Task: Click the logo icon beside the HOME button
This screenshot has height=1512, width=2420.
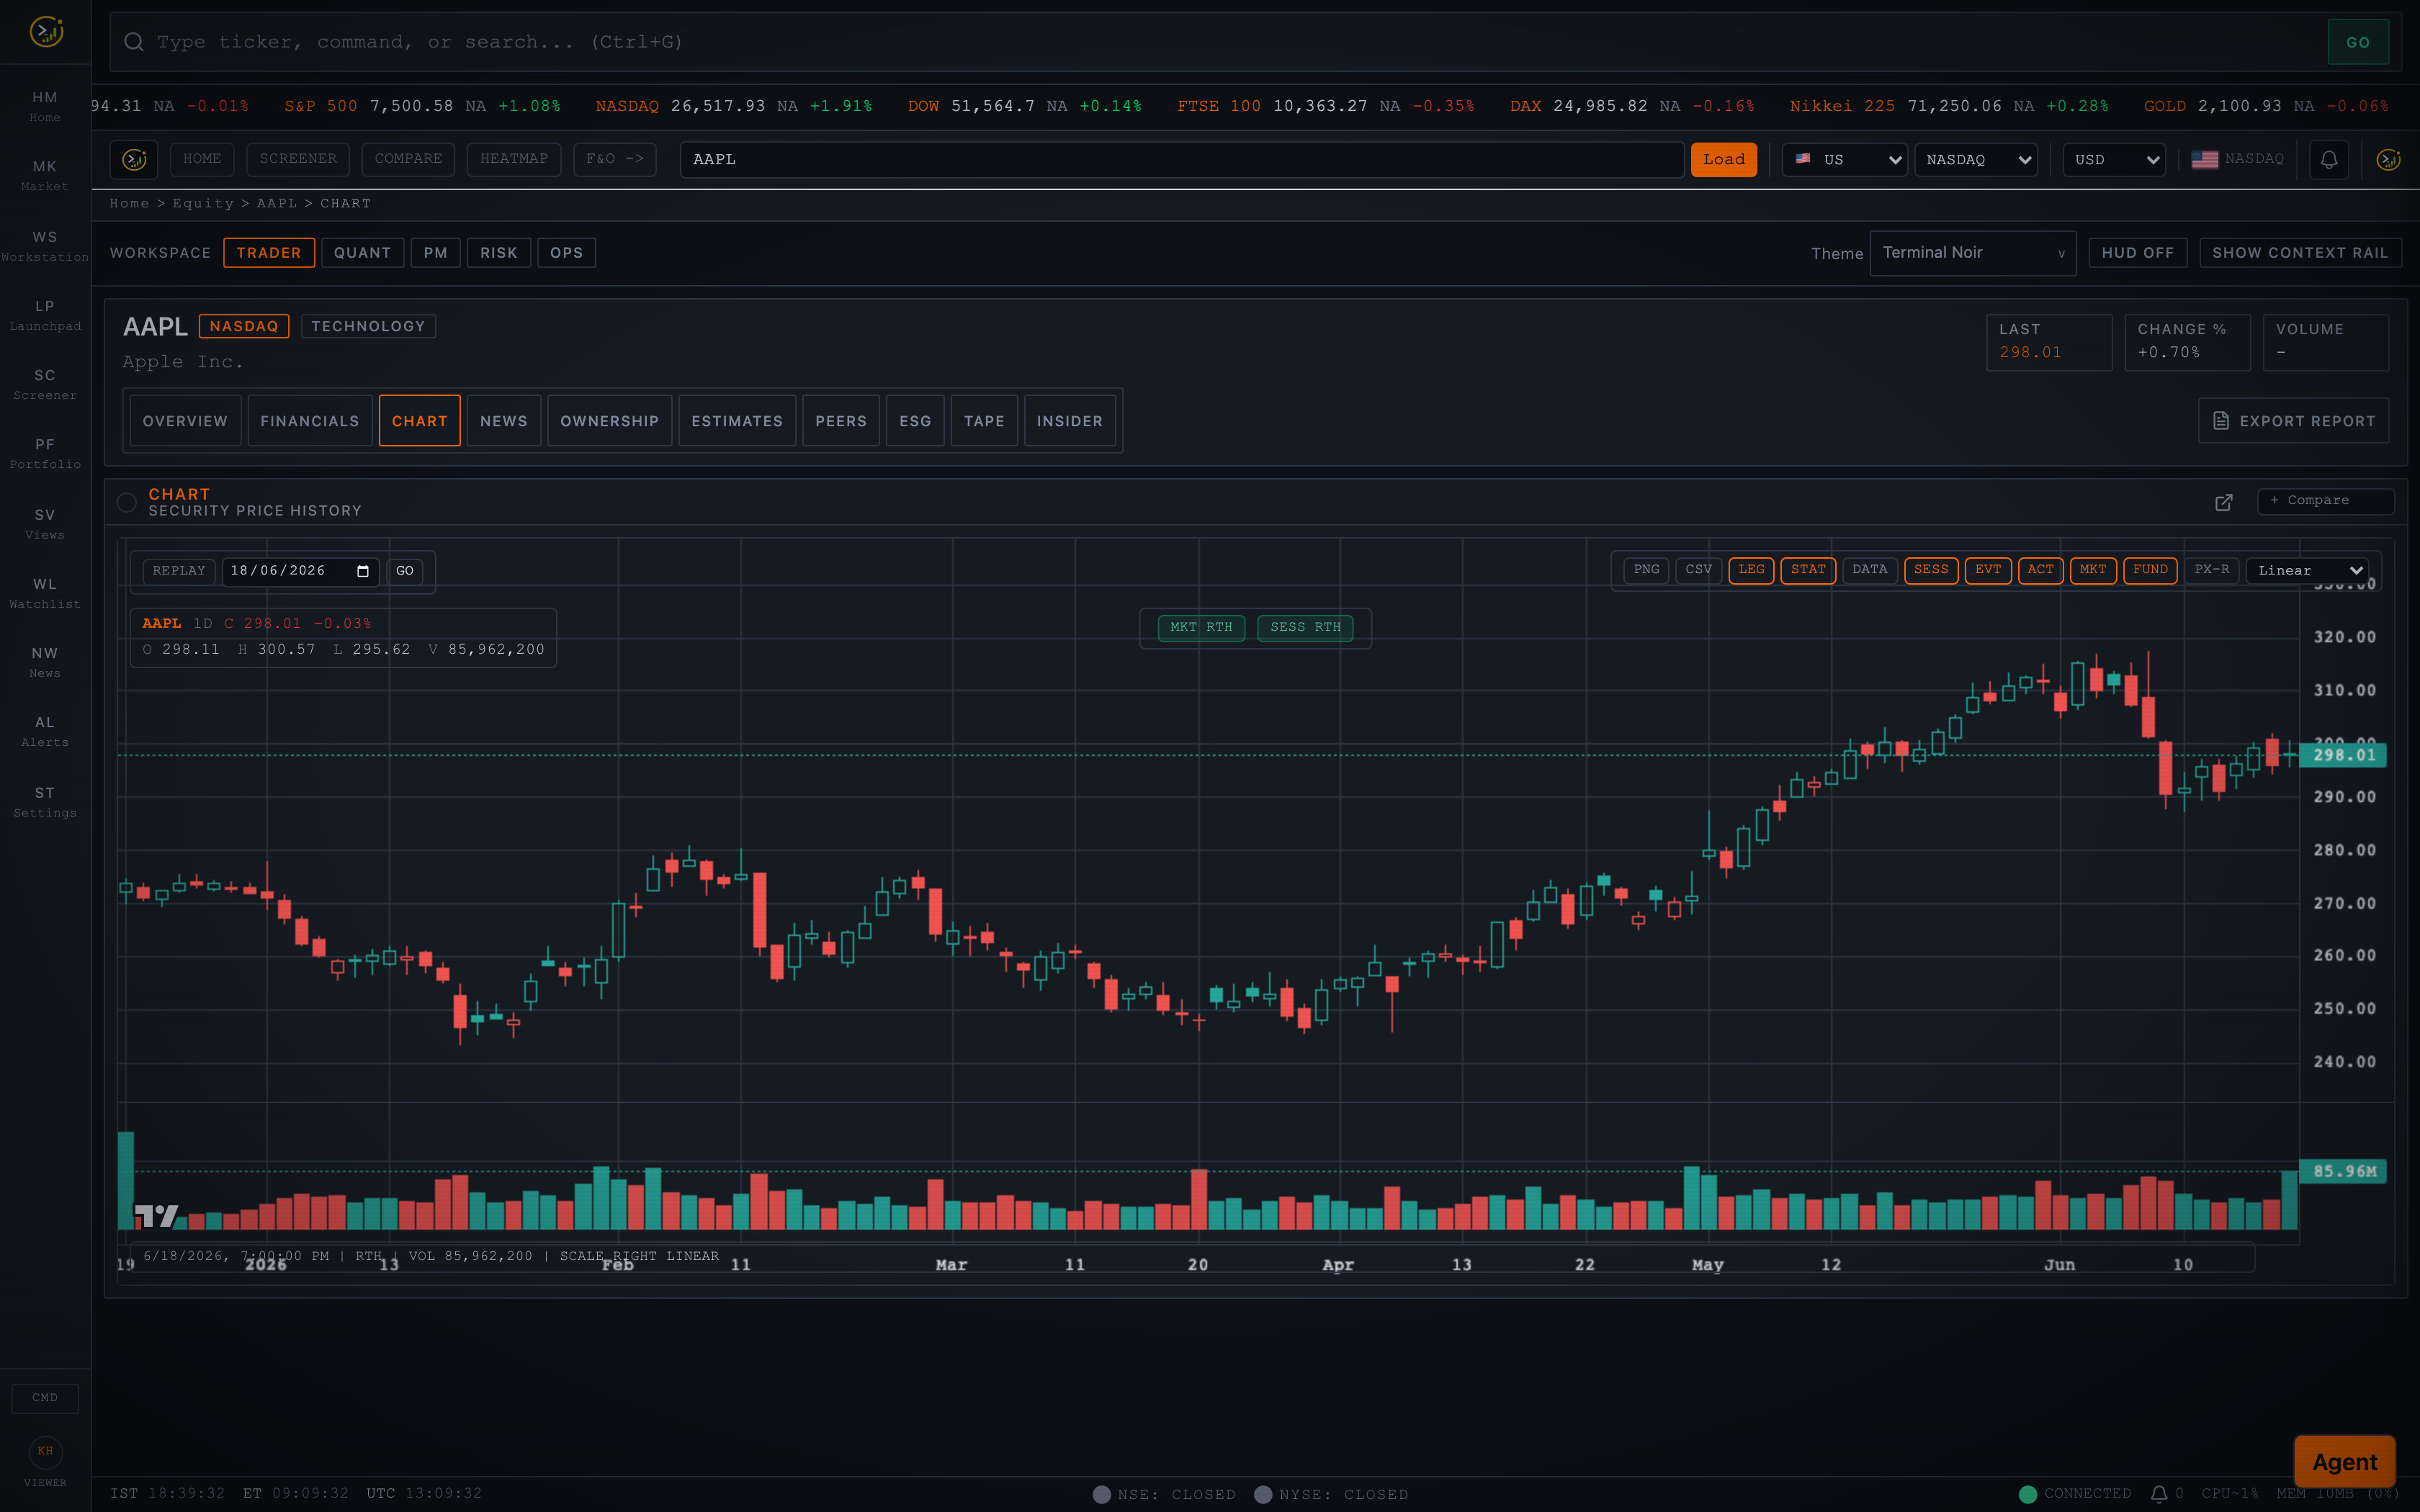Action: point(134,159)
